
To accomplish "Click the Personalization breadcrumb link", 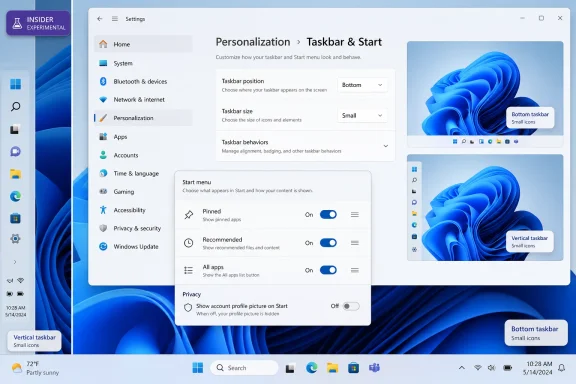I will [253, 42].
